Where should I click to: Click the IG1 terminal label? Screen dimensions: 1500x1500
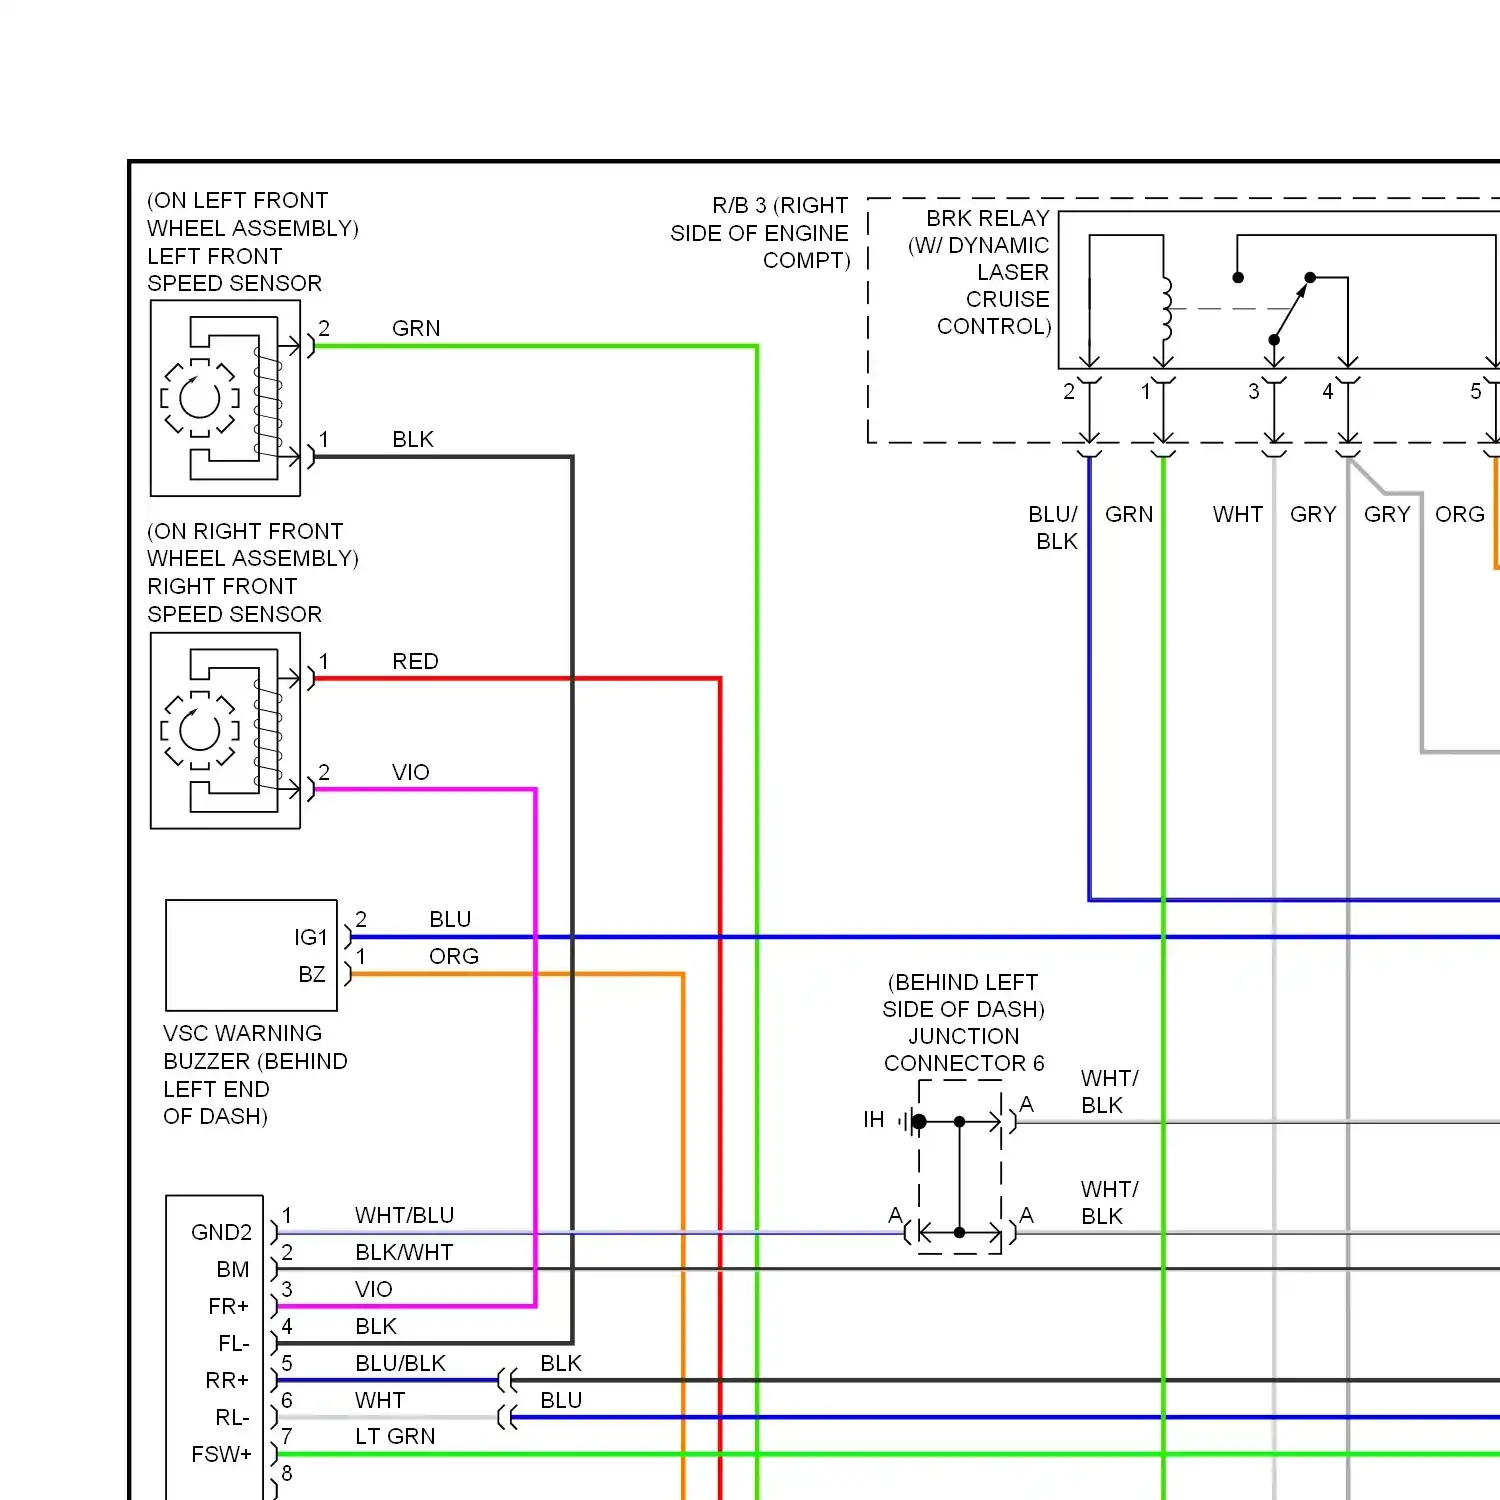click(x=311, y=937)
